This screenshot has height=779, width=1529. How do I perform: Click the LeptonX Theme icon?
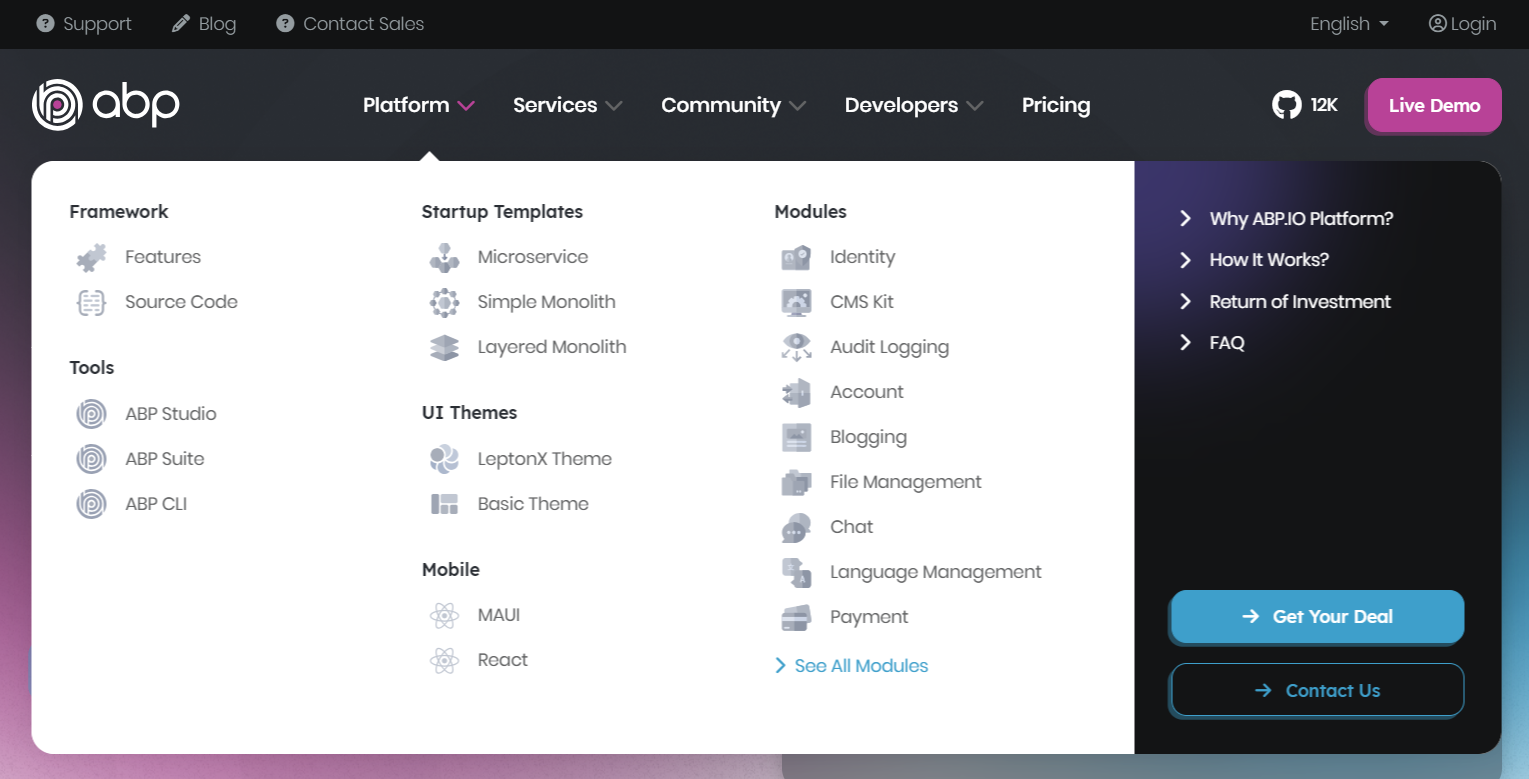coord(444,459)
